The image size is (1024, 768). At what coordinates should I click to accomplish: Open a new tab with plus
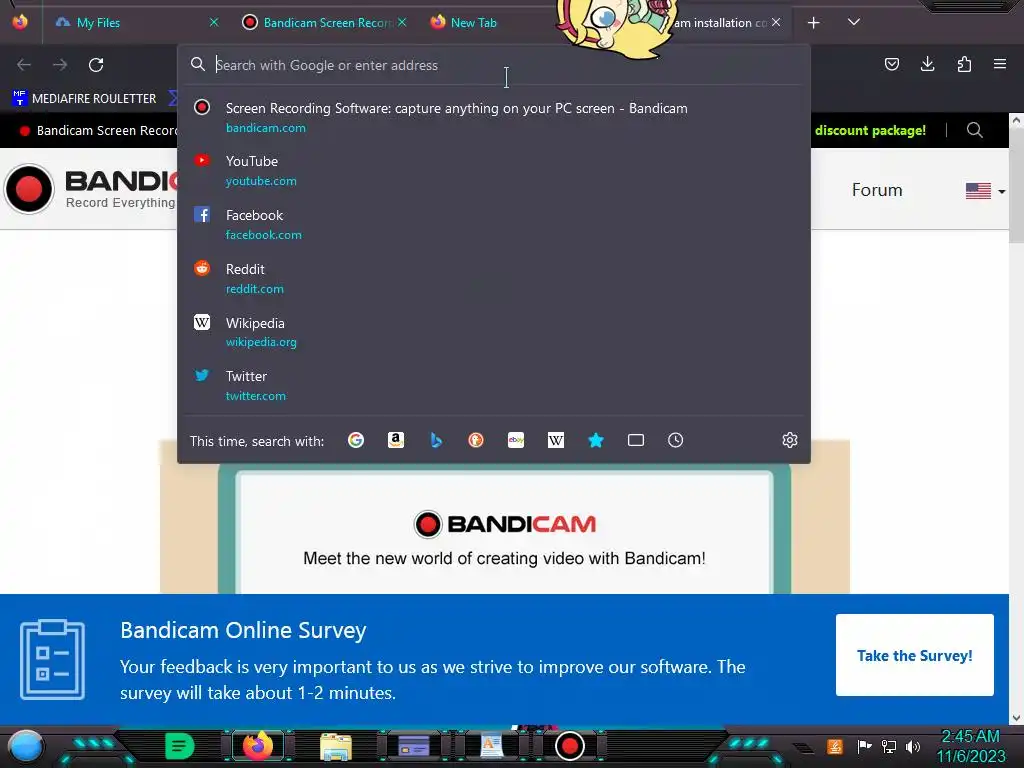(814, 23)
